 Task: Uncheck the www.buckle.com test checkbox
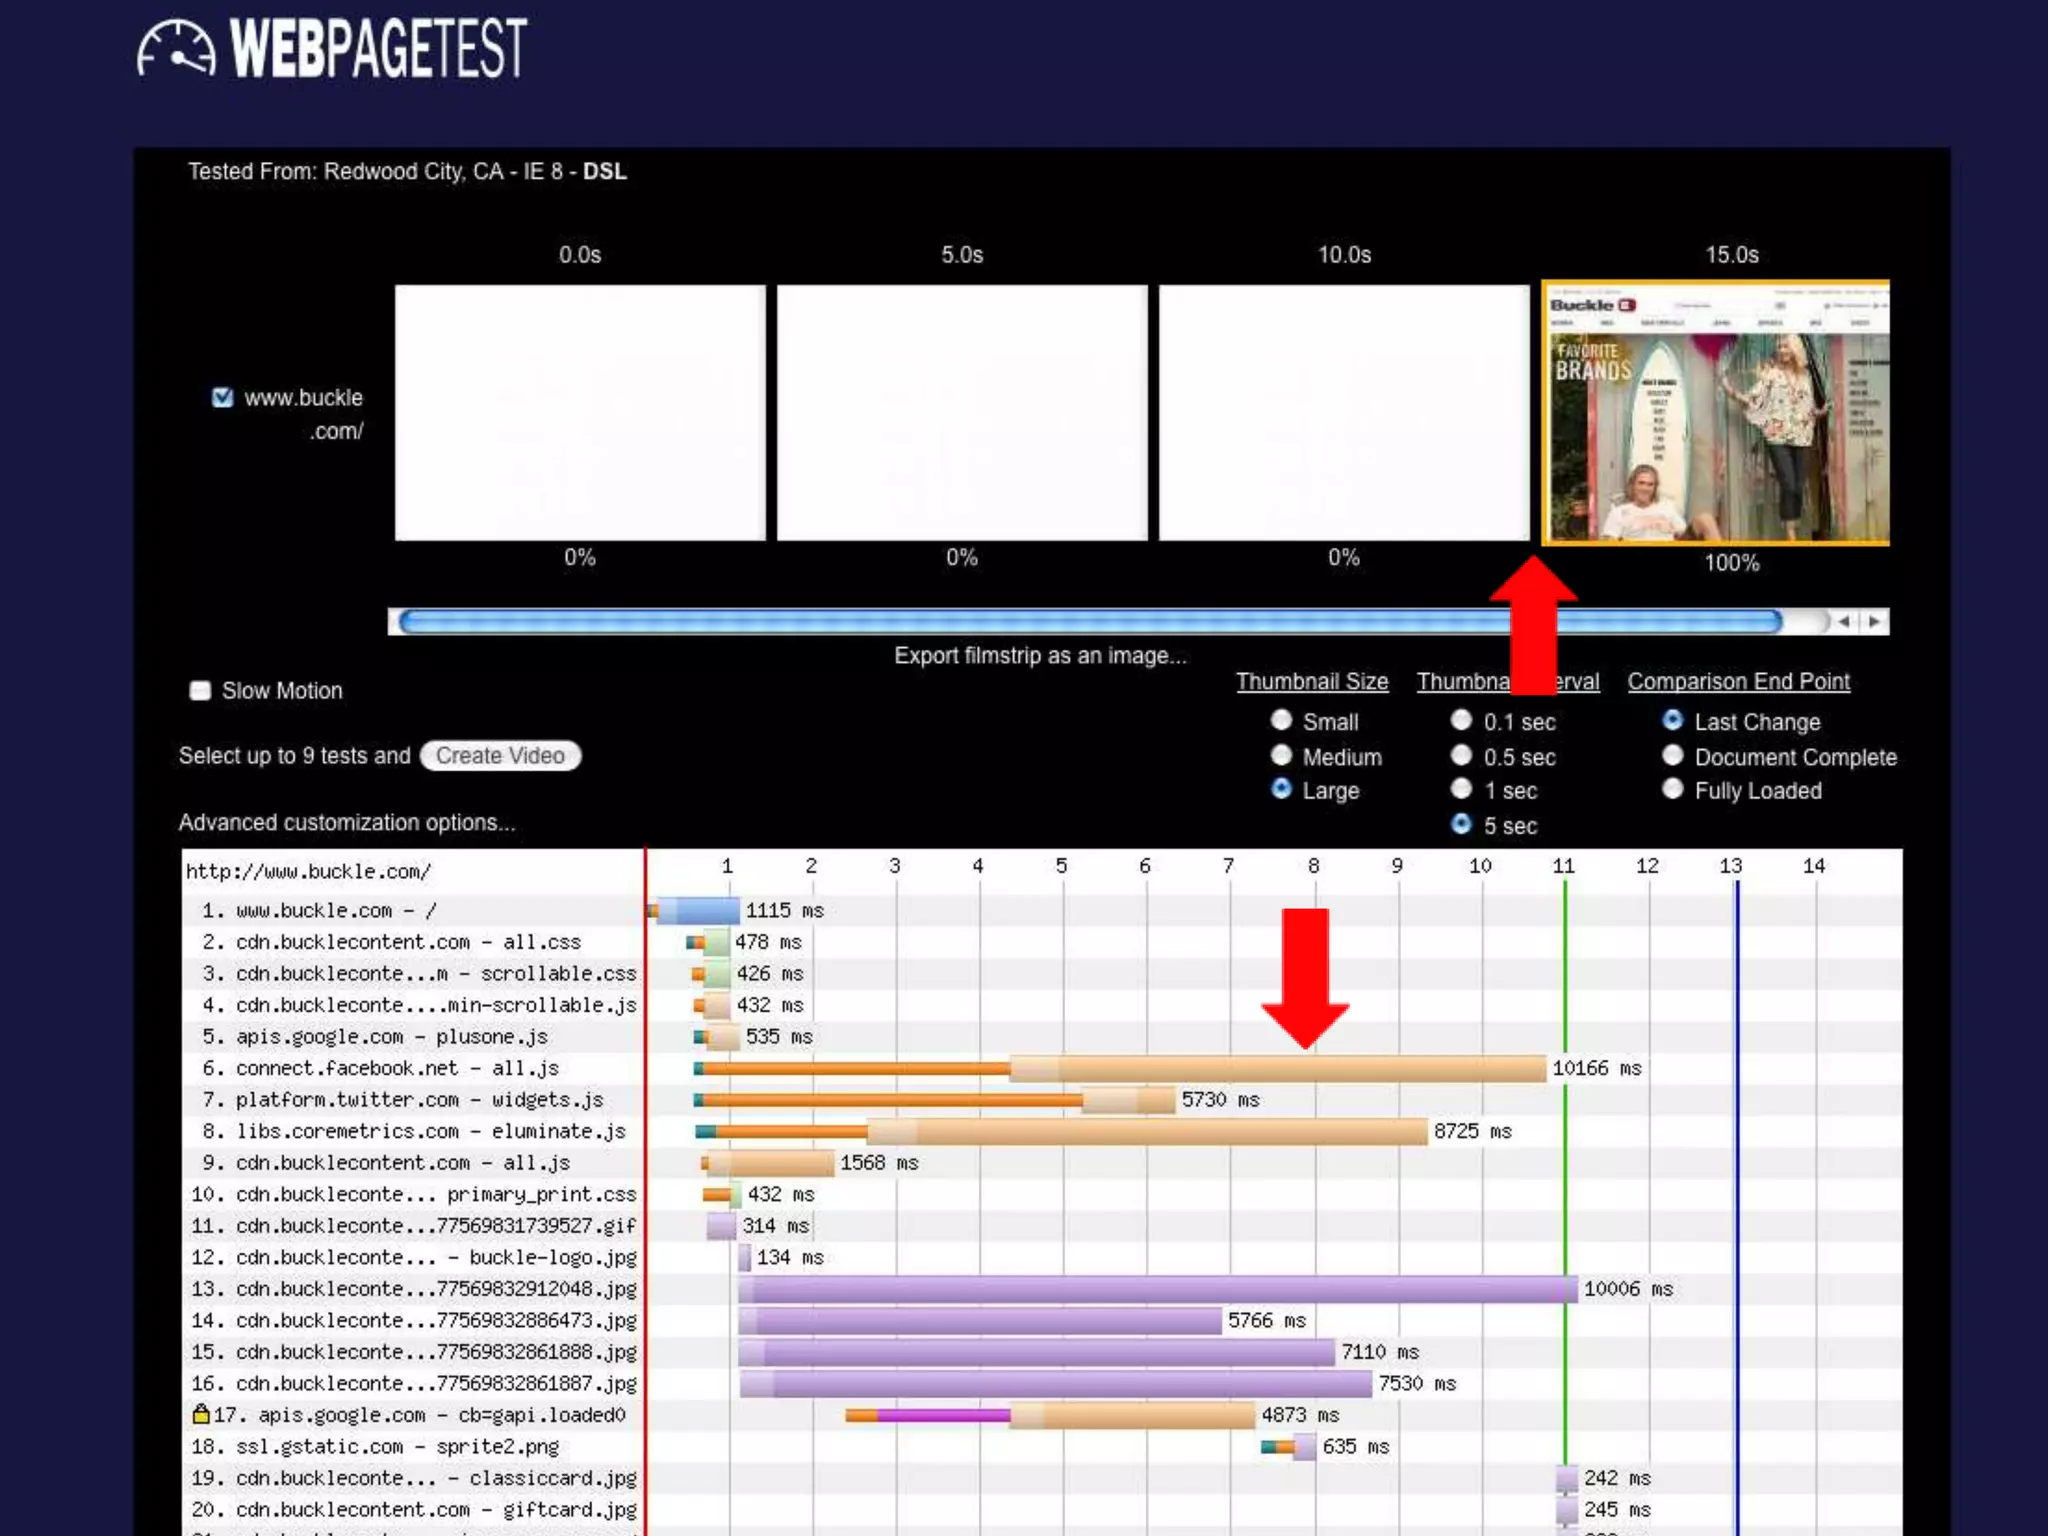[x=222, y=398]
